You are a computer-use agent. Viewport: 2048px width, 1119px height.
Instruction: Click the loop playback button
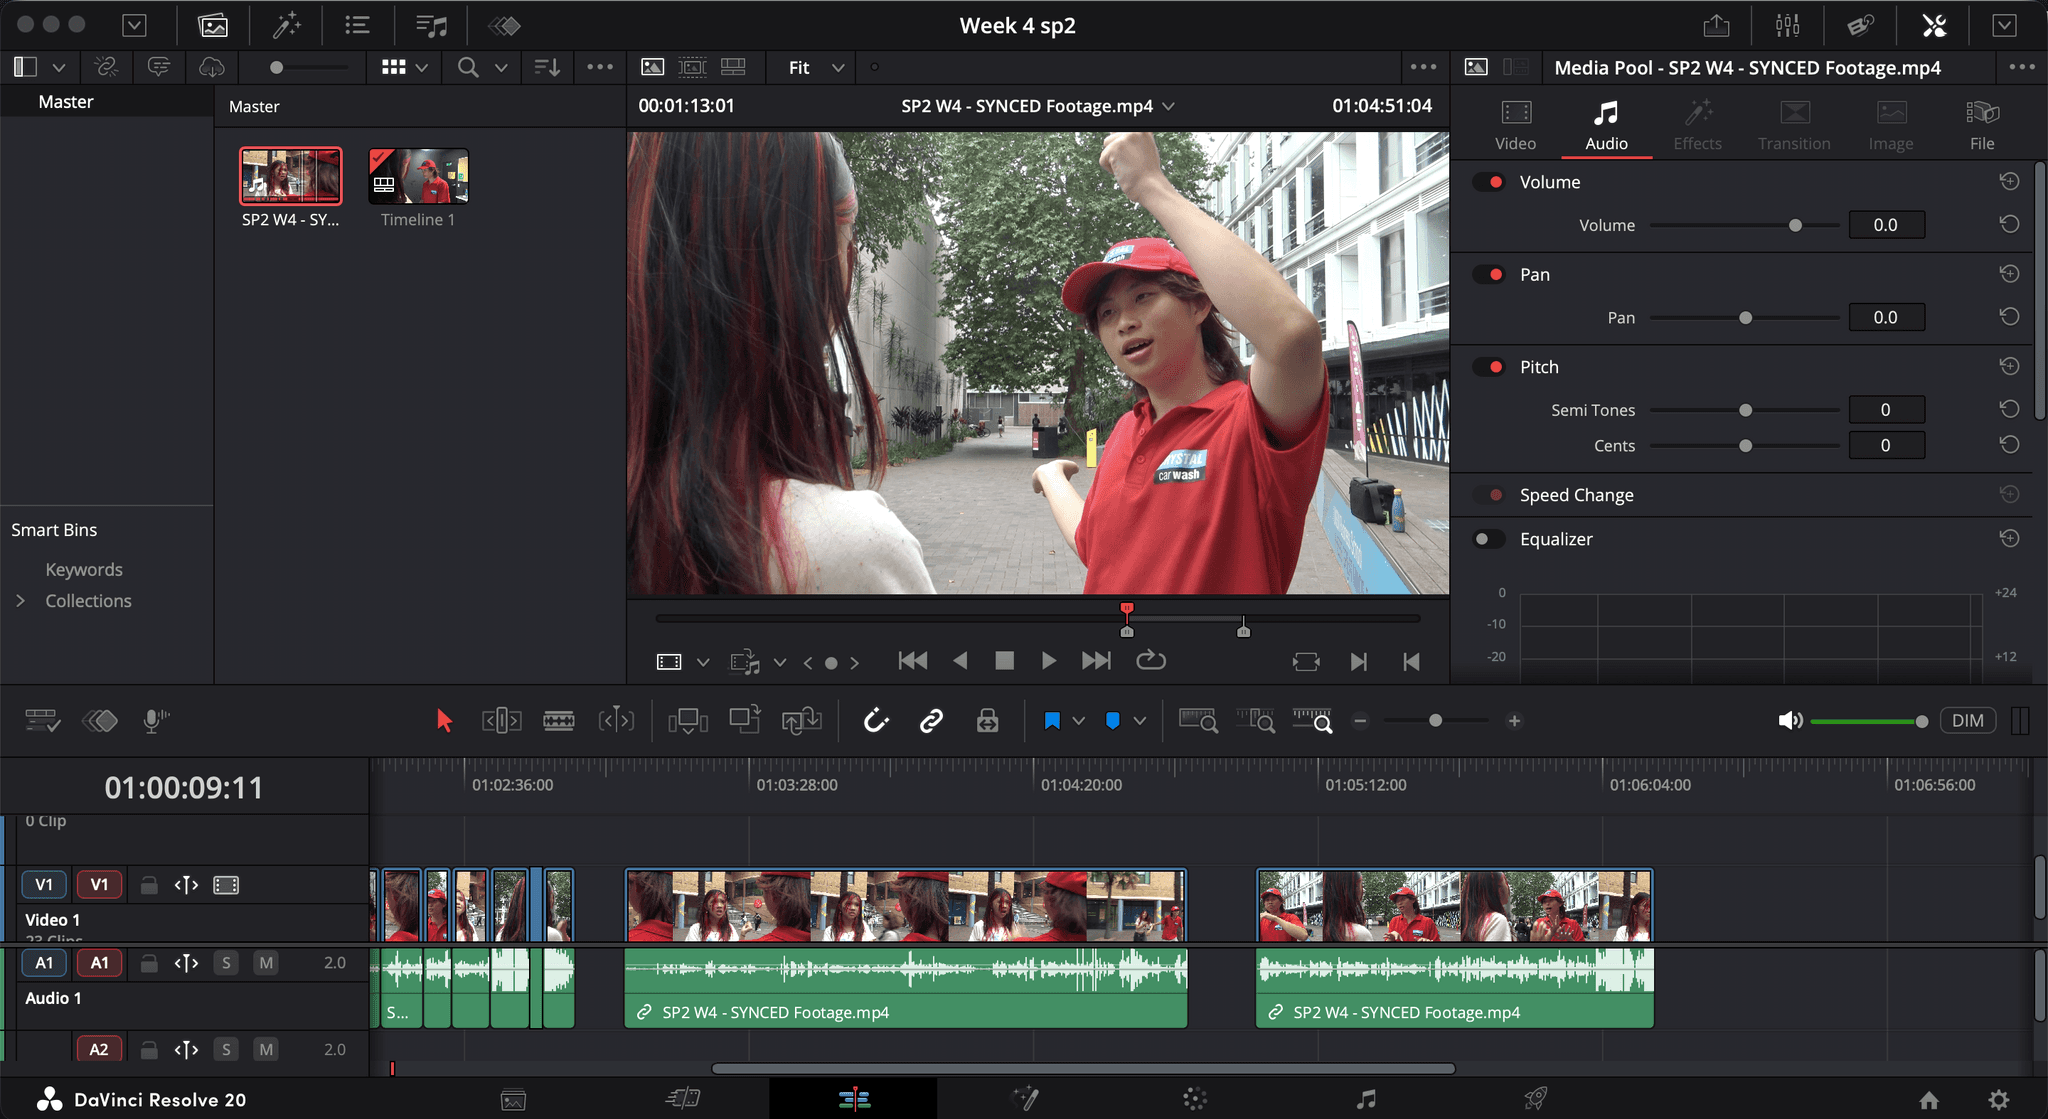[x=1151, y=660]
